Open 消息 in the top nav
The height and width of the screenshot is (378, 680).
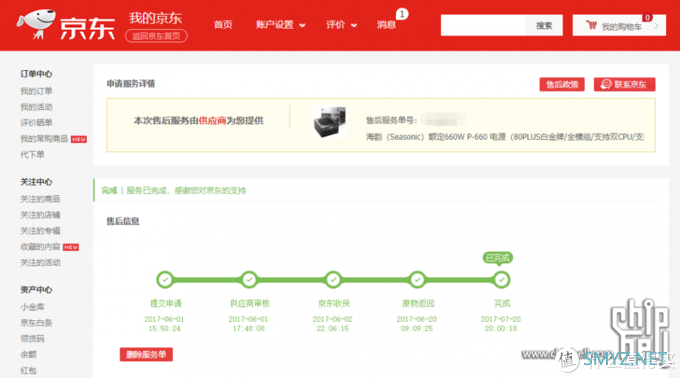click(x=386, y=25)
